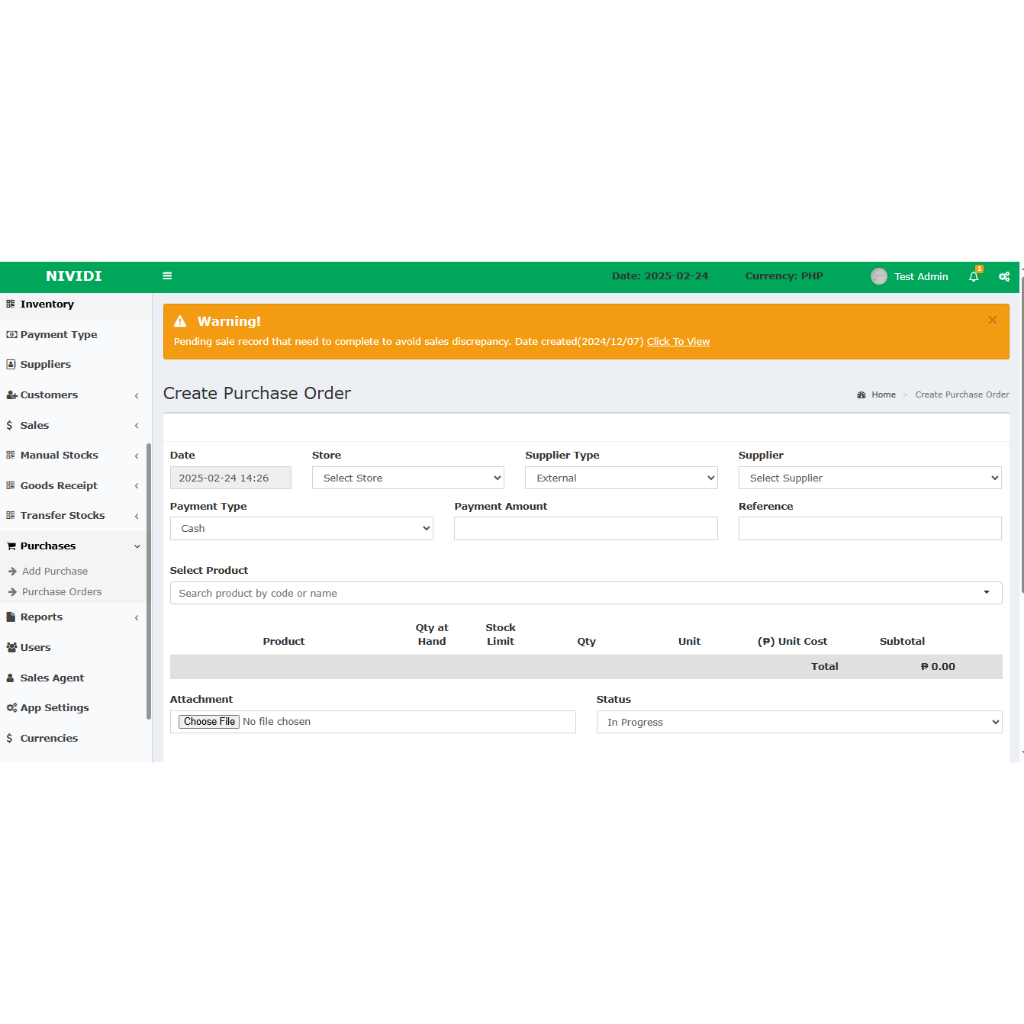Screen dimensions: 1024x1024
Task: Click the App Settings gear icon
Action: click(11, 708)
